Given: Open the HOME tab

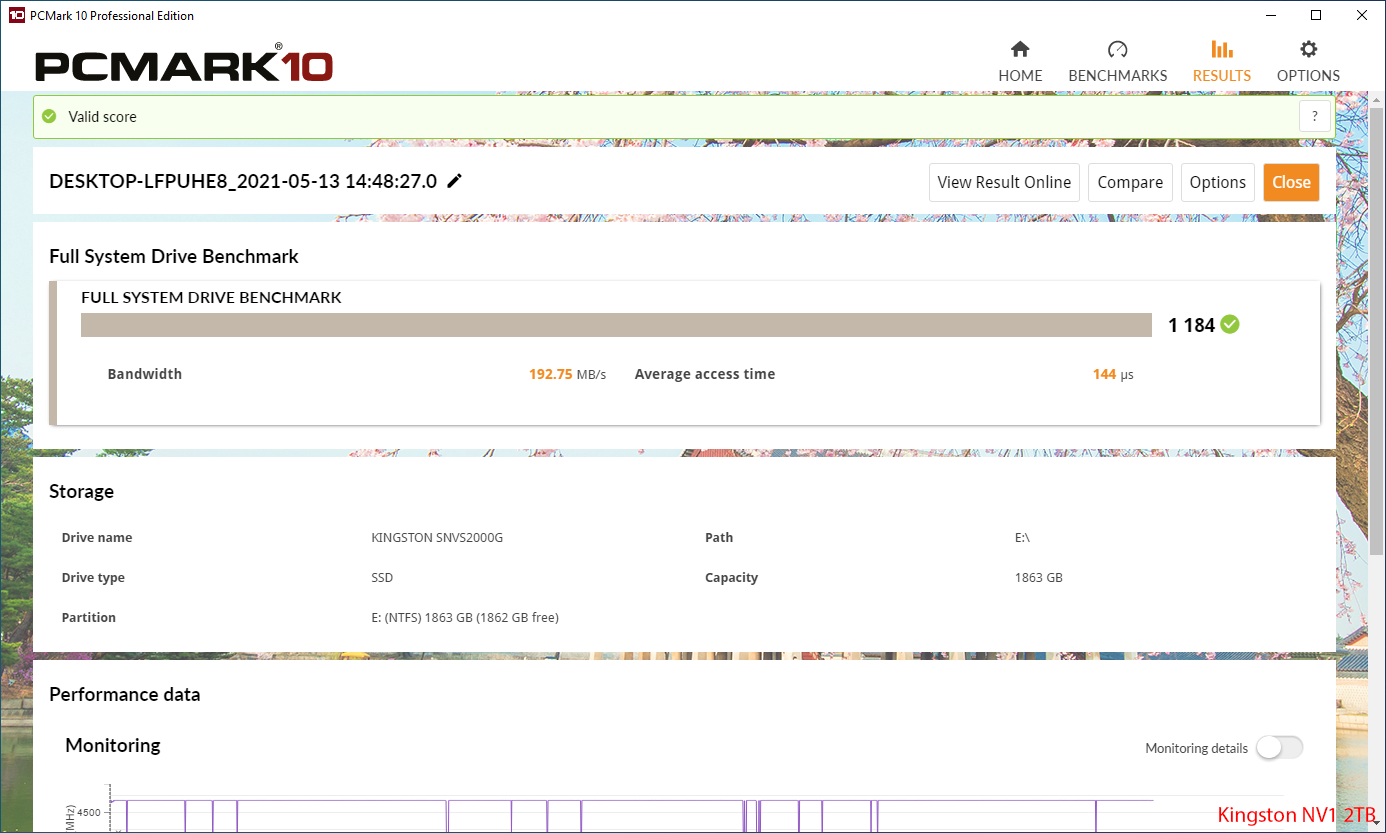Looking at the screenshot, I should tap(1020, 62).
